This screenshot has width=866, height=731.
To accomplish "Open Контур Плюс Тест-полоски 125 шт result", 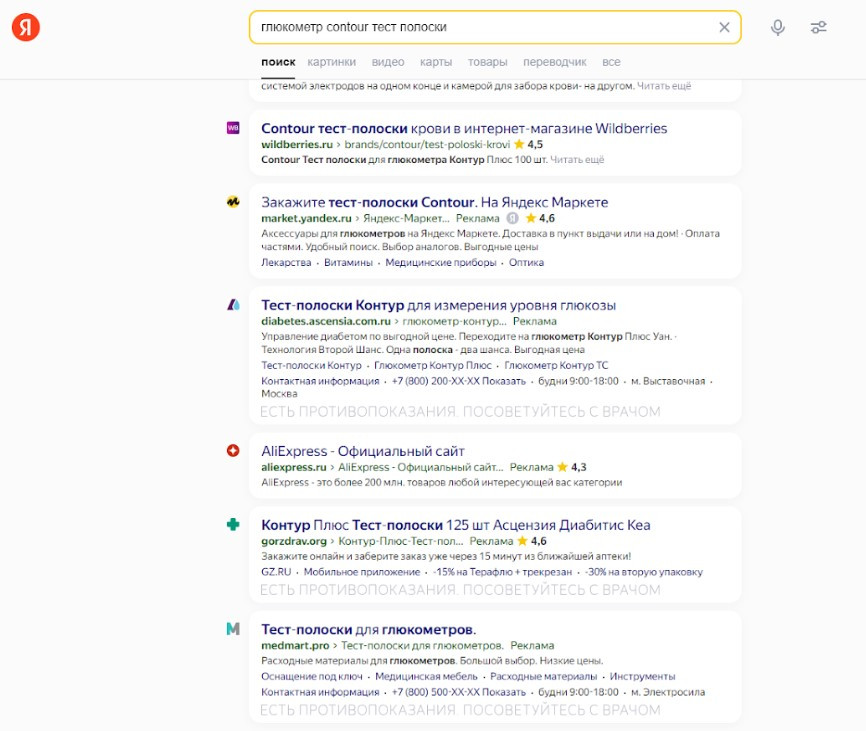I will pos(456,525).
